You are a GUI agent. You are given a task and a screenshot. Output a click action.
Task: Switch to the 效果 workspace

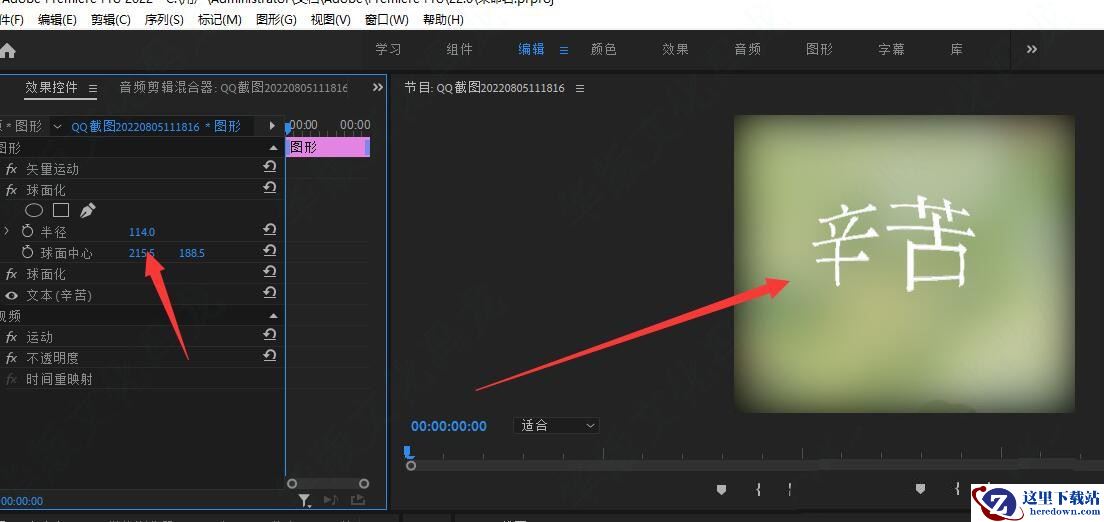[675, 49]
